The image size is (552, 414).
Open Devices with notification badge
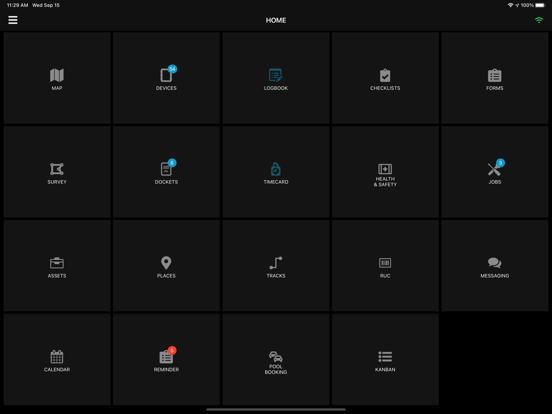pos(167,78)
